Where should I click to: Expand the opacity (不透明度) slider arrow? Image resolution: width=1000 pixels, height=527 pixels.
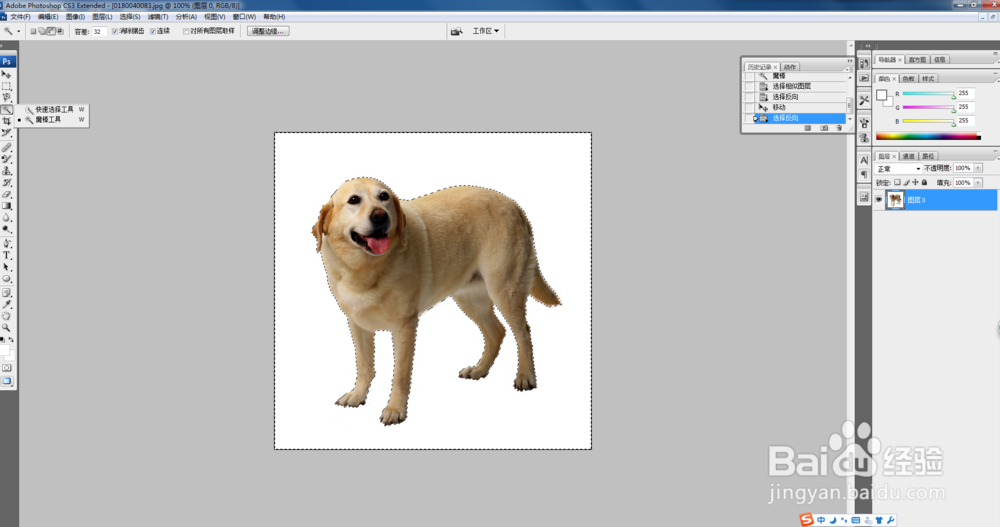[x=977, y=168]
